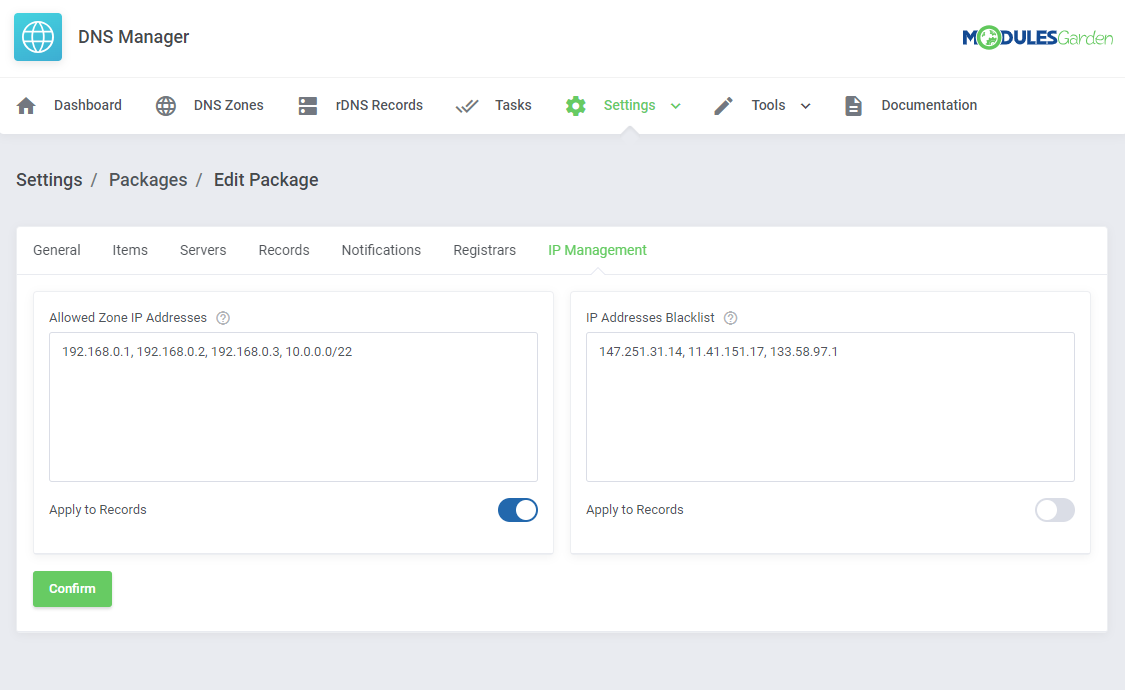Open the Tools menu label
This screenshot has width=1125, height=690.
768,105
